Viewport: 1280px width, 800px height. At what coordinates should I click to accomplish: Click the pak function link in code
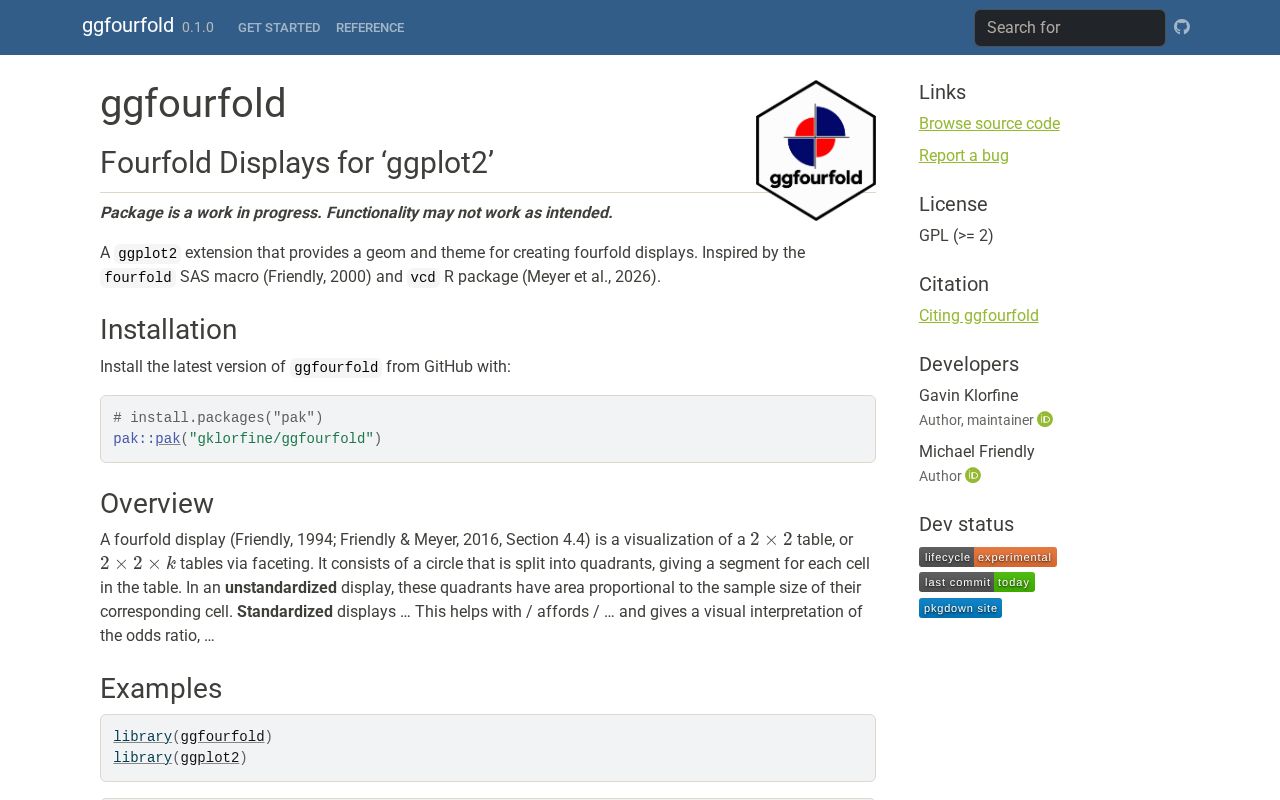pyautogui.click(x=168, y=439)
